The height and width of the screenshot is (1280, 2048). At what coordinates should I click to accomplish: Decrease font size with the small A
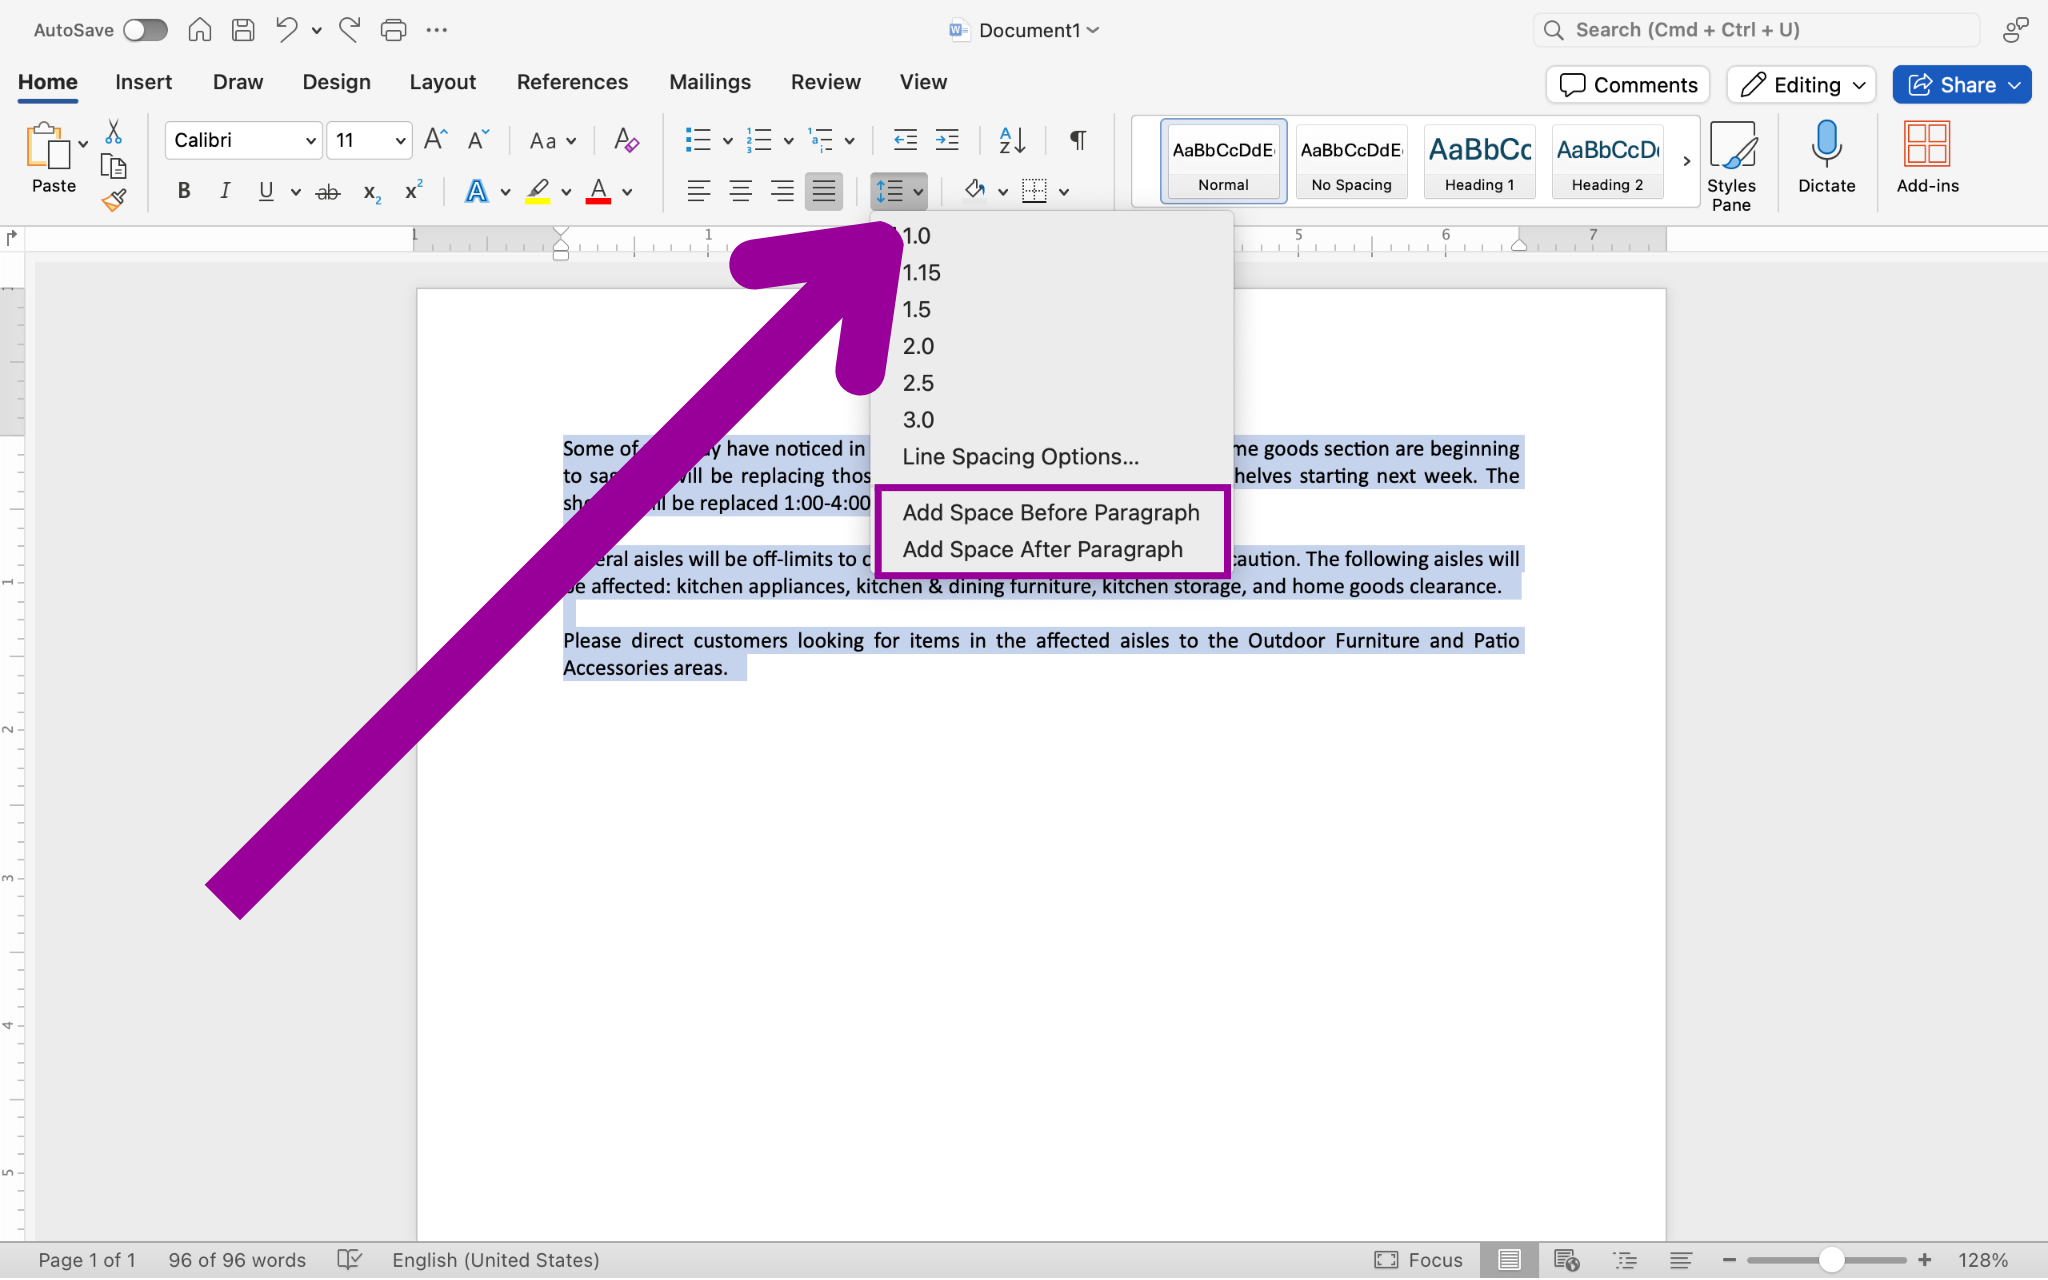[478, 140]
